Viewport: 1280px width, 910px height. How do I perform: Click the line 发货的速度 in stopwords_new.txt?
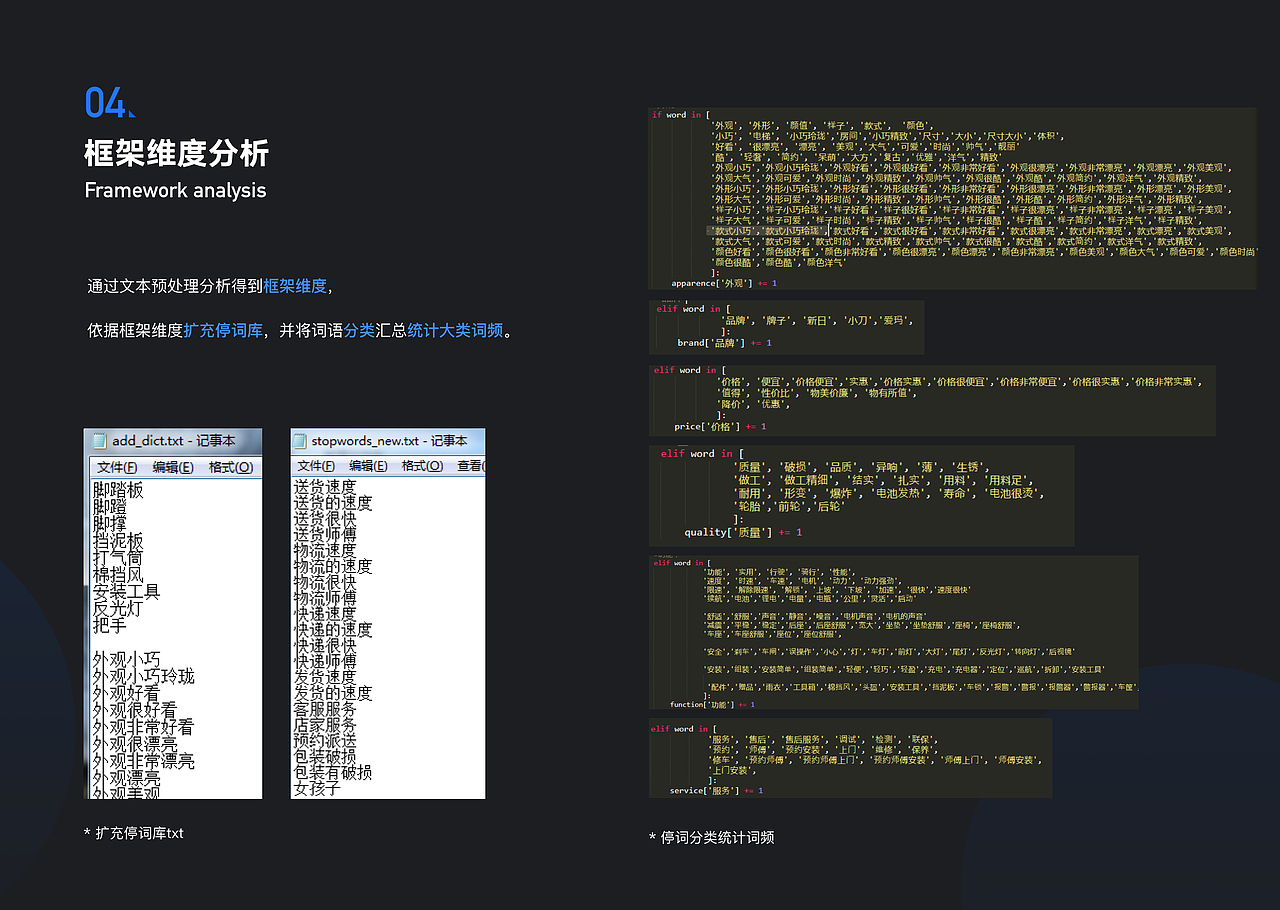(332, 693)
